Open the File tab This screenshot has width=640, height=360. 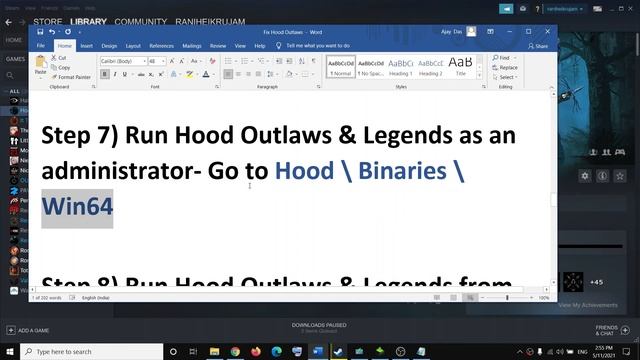coord(40,46)
